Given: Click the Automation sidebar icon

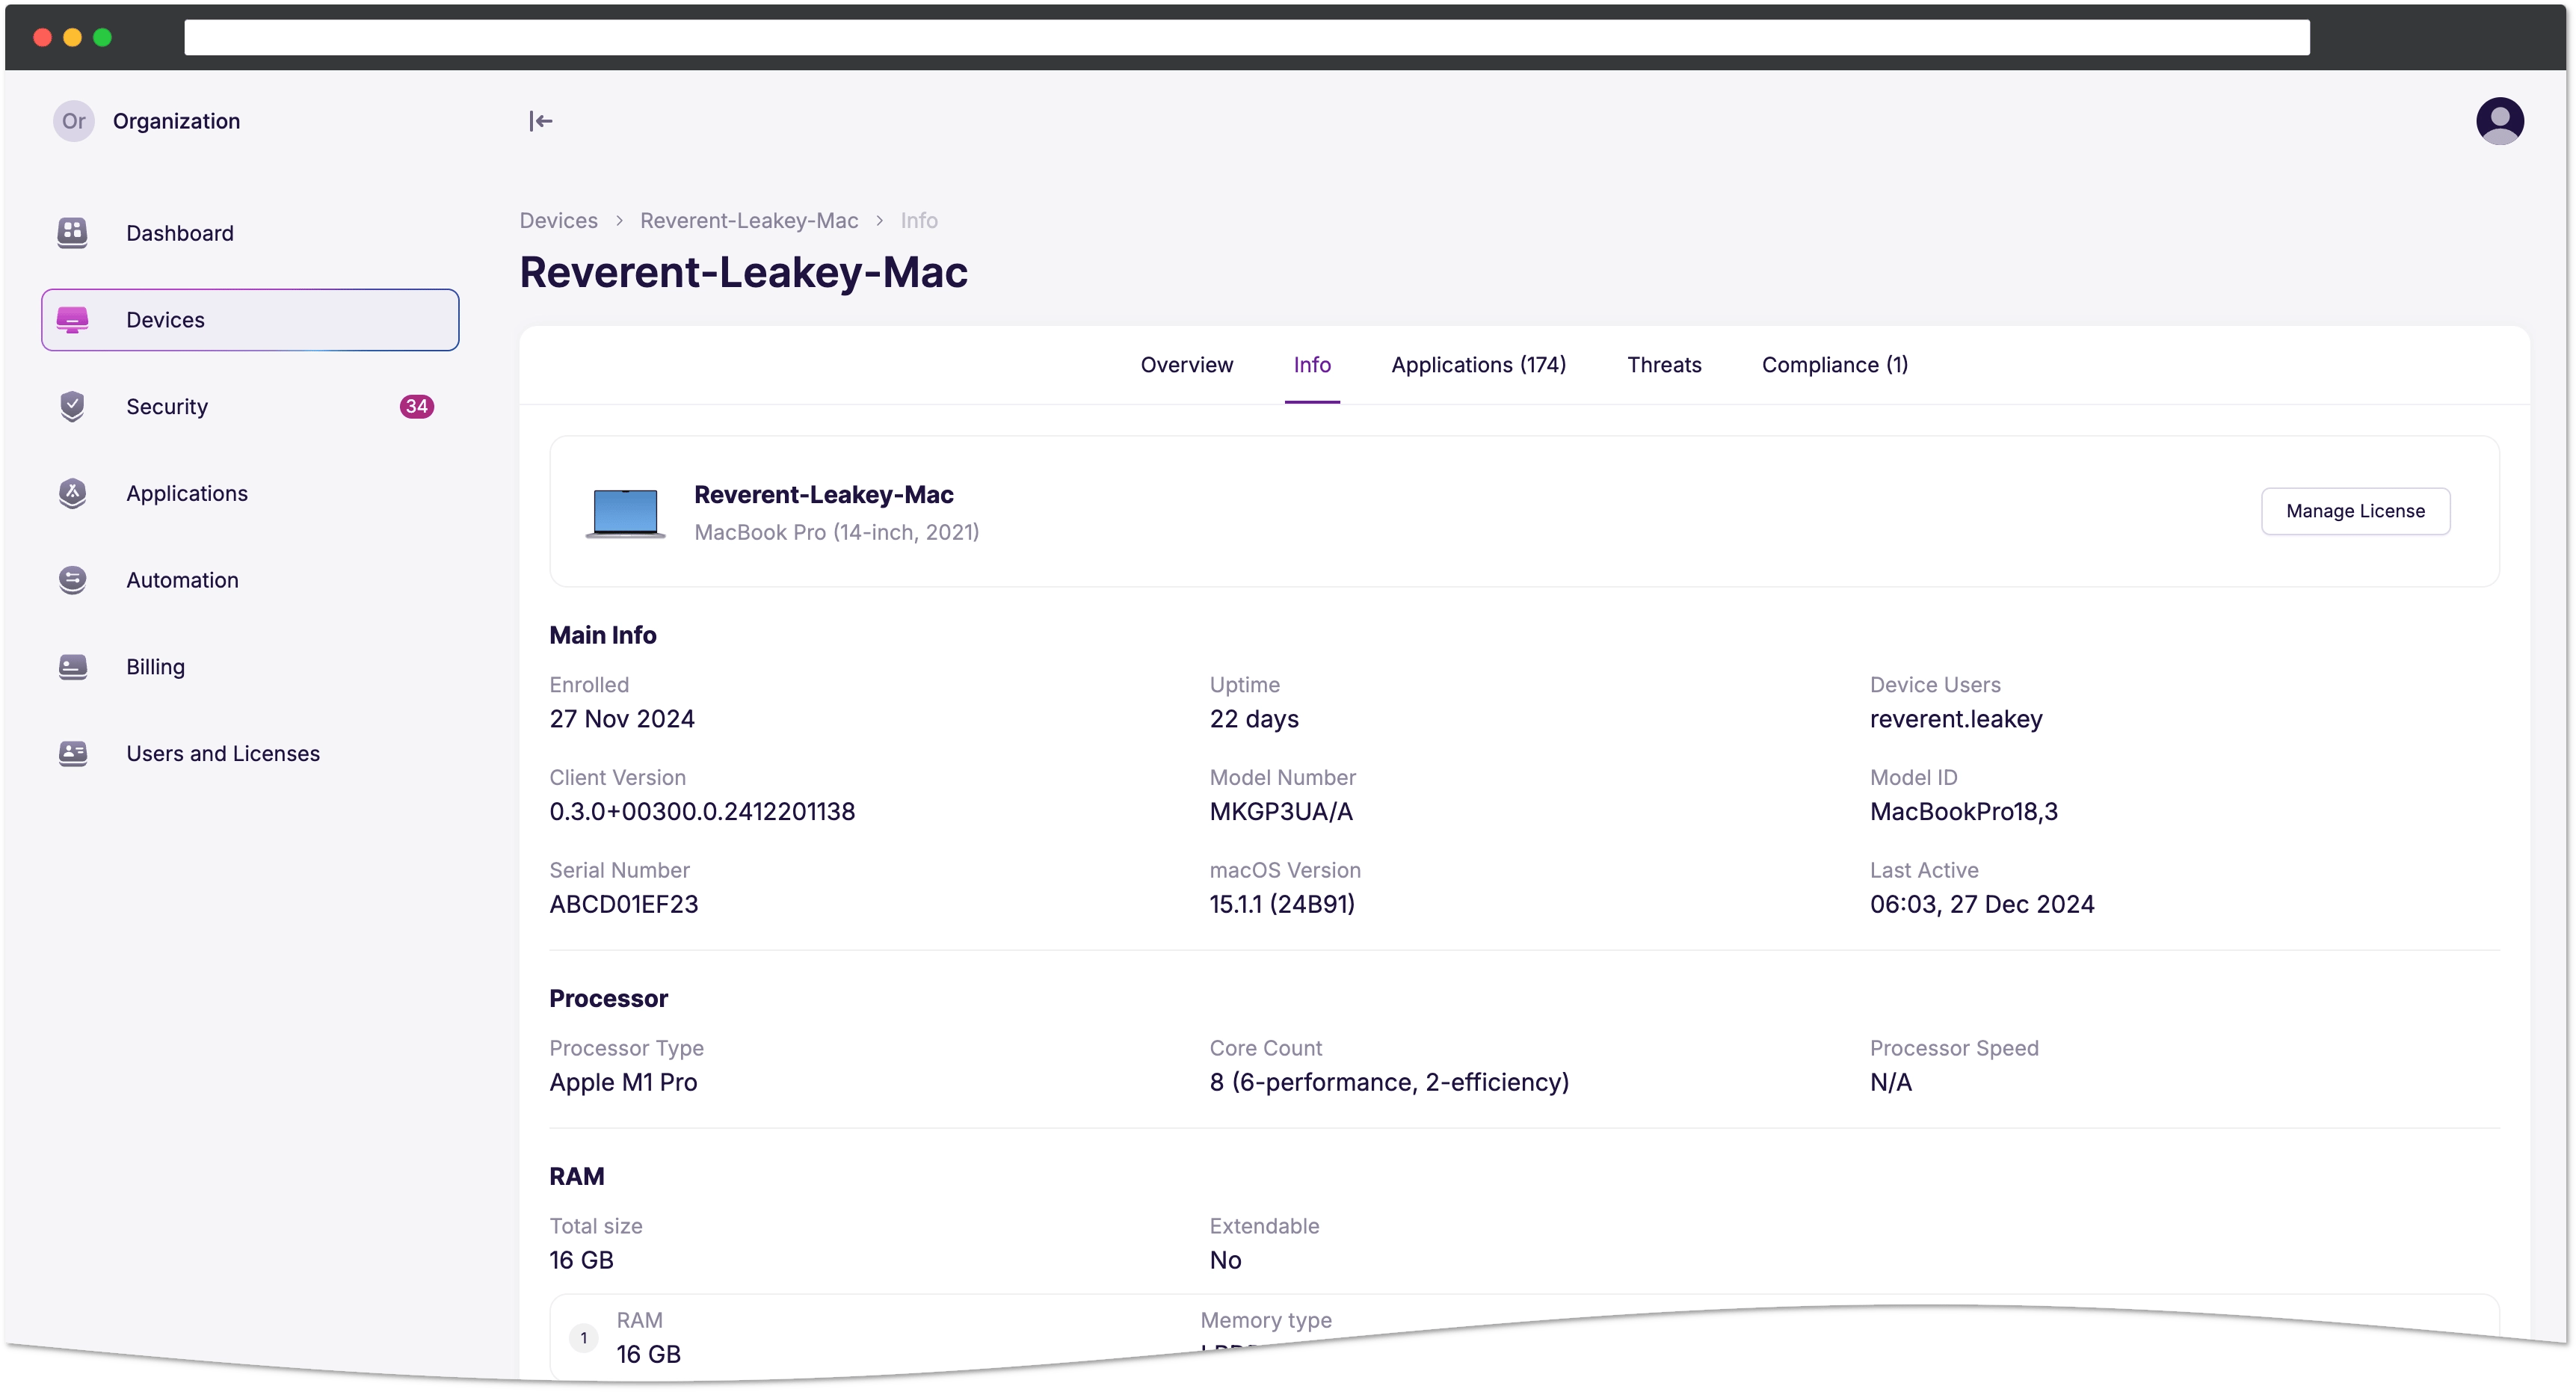Looking at the screenshot, I should point(72,580).
